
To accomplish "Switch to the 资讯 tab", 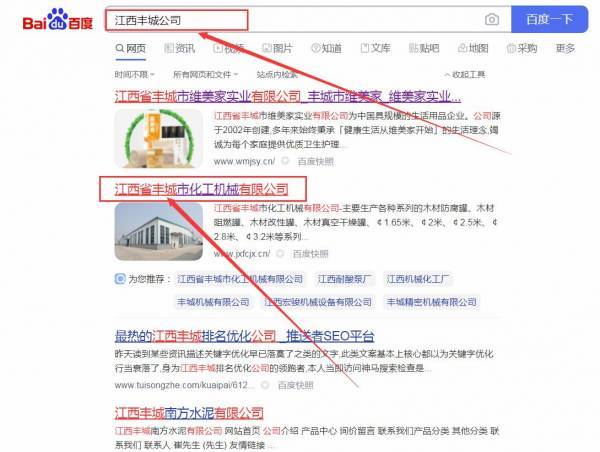I will click(179, 48).
